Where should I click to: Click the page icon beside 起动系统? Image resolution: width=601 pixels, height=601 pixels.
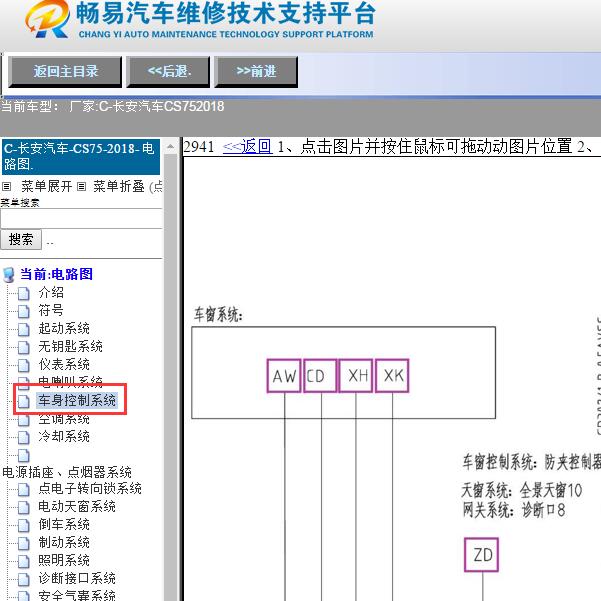(24, 330)
